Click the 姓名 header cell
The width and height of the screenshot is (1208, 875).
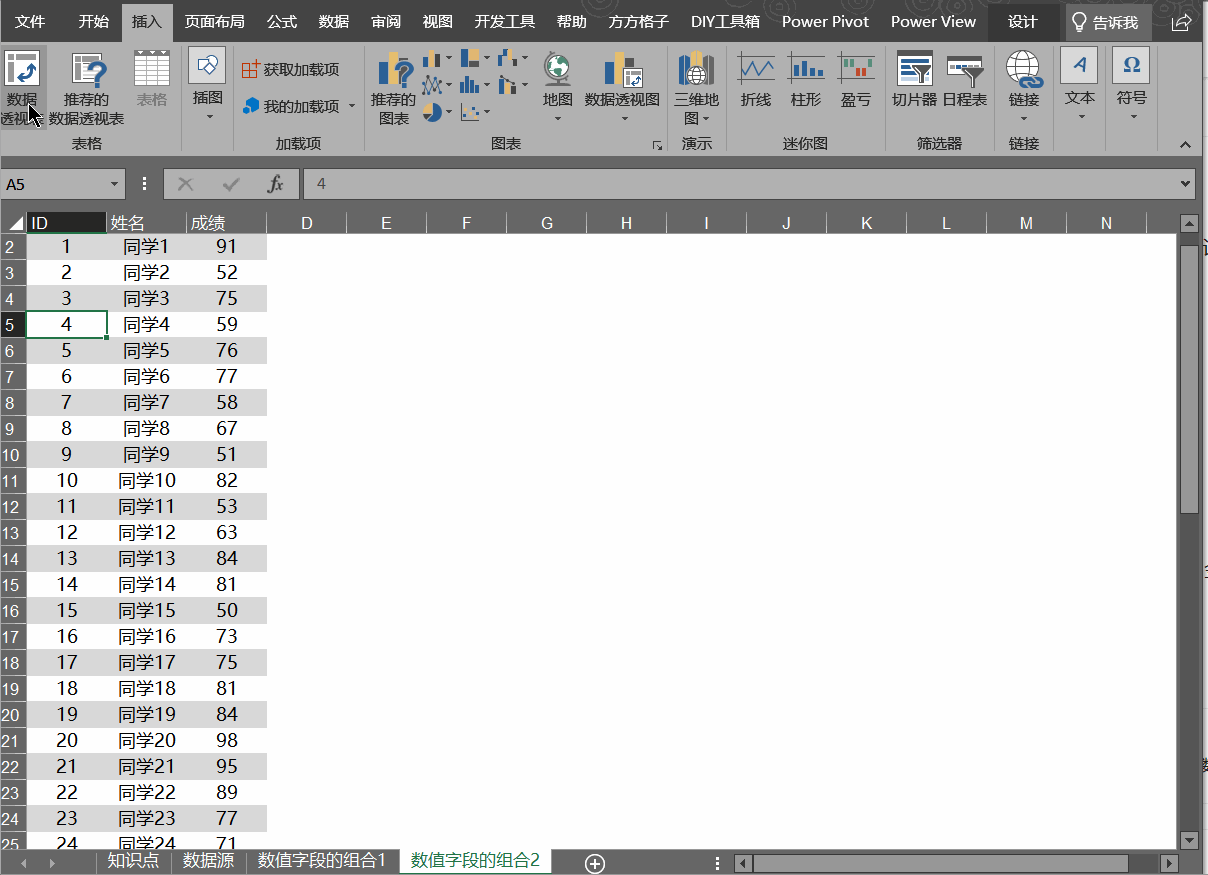(147, 223)
